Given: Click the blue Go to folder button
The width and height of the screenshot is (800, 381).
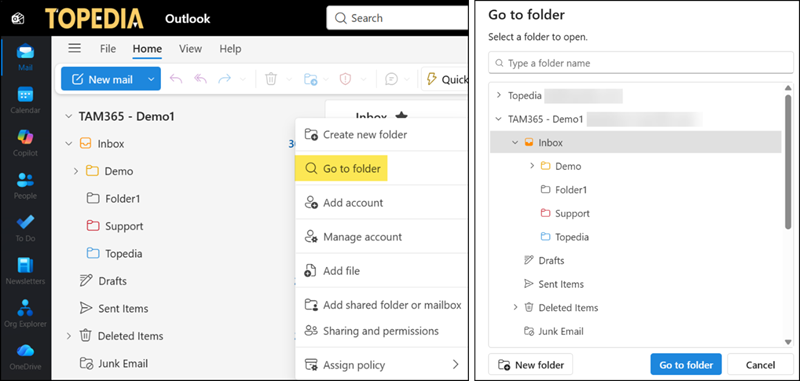Looking at the screenshot, I should point(686,365).
